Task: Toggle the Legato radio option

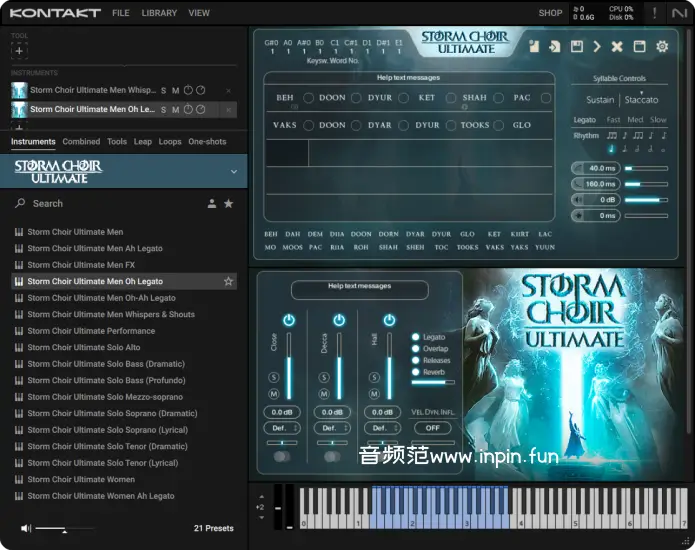Action: [416, 337]
